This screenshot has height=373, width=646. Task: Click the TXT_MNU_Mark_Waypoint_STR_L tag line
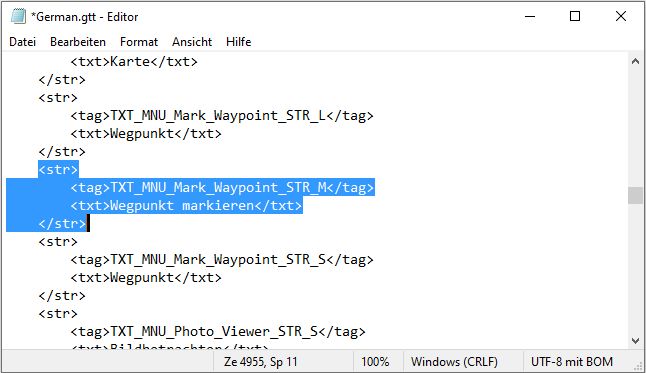[x=222, y=116]
